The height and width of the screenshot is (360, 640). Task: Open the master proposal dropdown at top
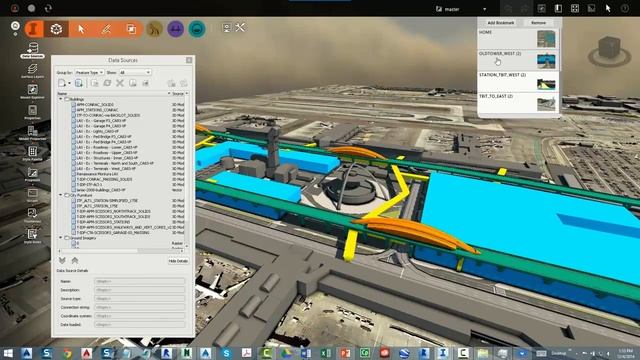pos(484,9)
